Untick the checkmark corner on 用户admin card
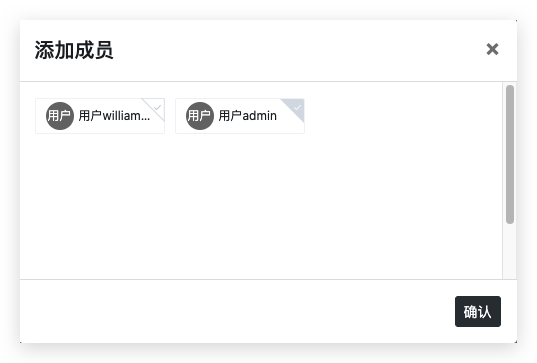Screen dimensions: 537x363 tap(297, 108)
